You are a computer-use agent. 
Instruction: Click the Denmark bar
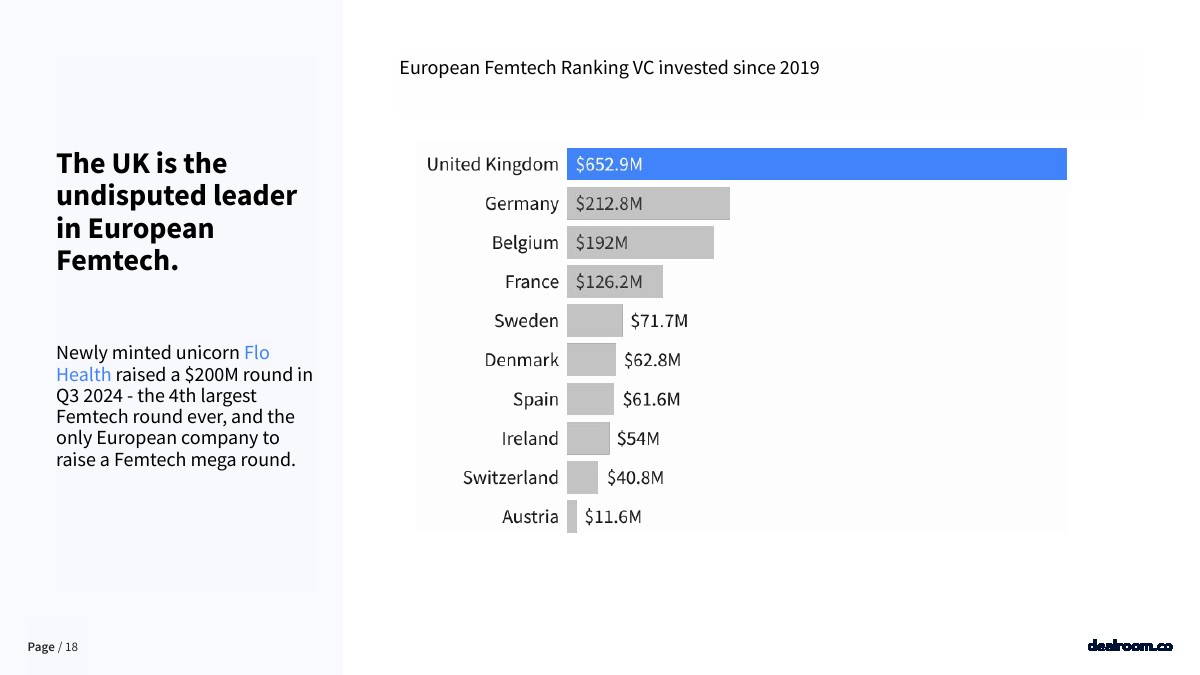[591, 360]
